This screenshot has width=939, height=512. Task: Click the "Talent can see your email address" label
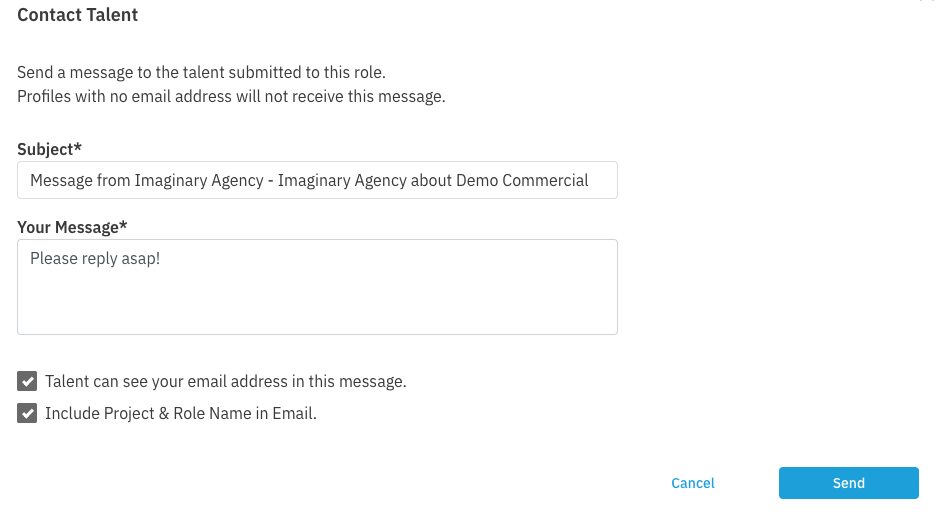(225, 381)
